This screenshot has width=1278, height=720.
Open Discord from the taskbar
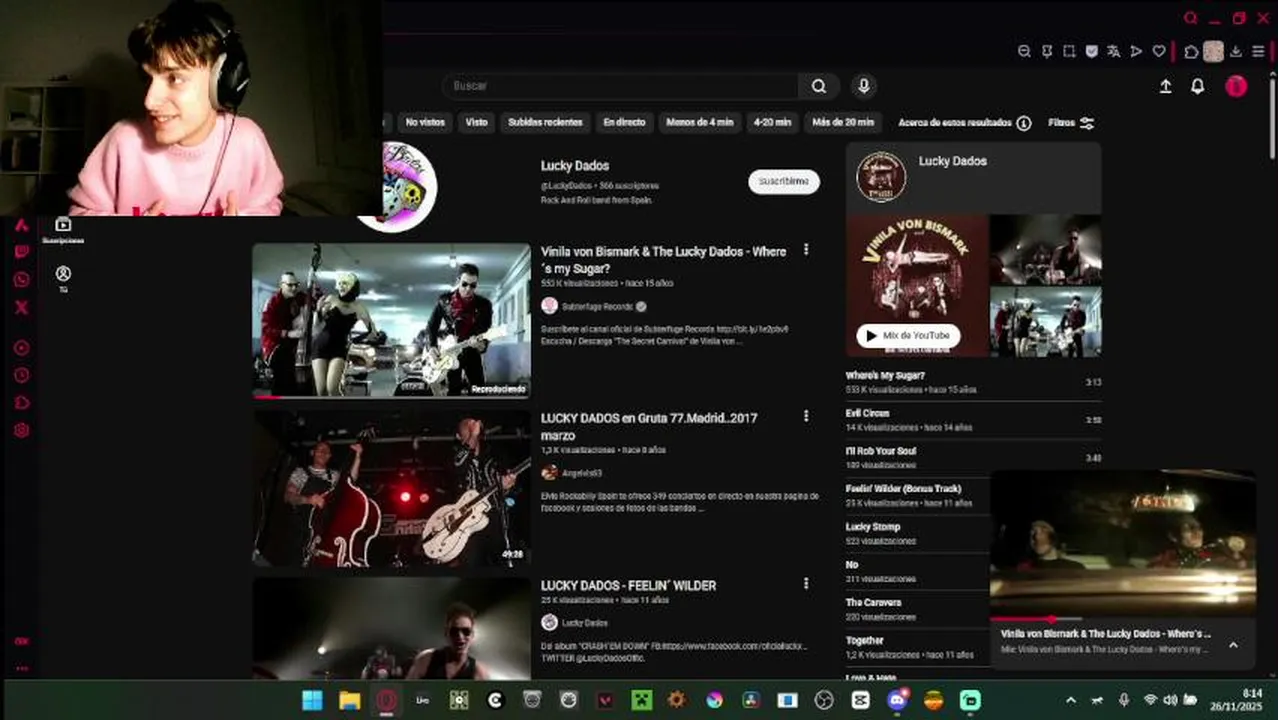coord(897,700)
